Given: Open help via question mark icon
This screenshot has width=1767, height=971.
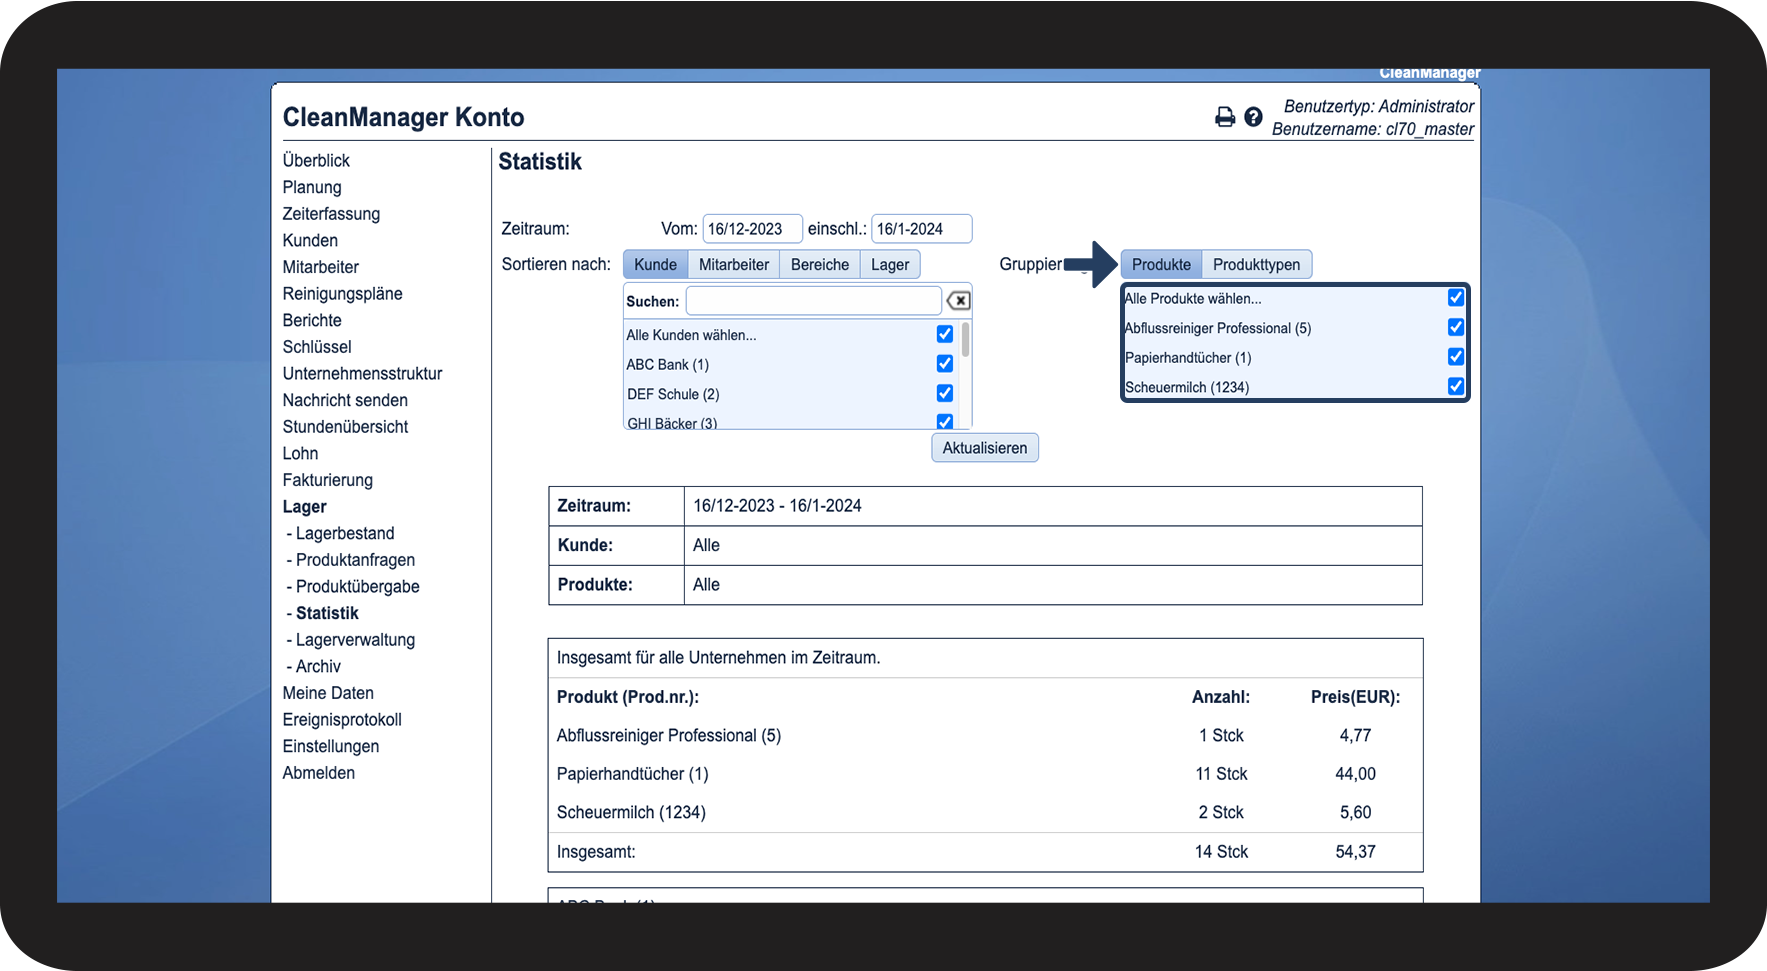Looking at the screenshot, I should coord(1253,118).
